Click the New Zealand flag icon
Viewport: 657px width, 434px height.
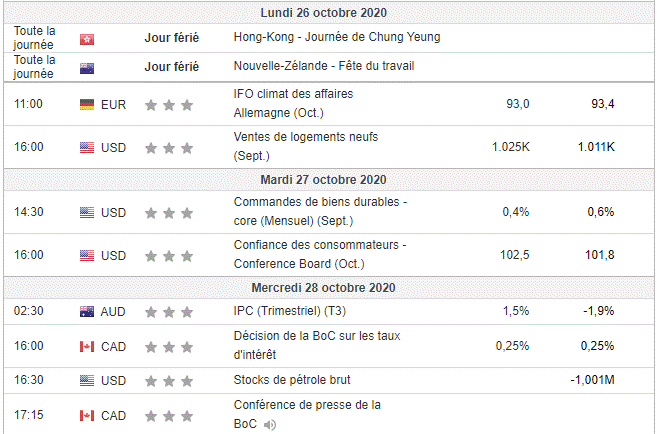(87, 66)
